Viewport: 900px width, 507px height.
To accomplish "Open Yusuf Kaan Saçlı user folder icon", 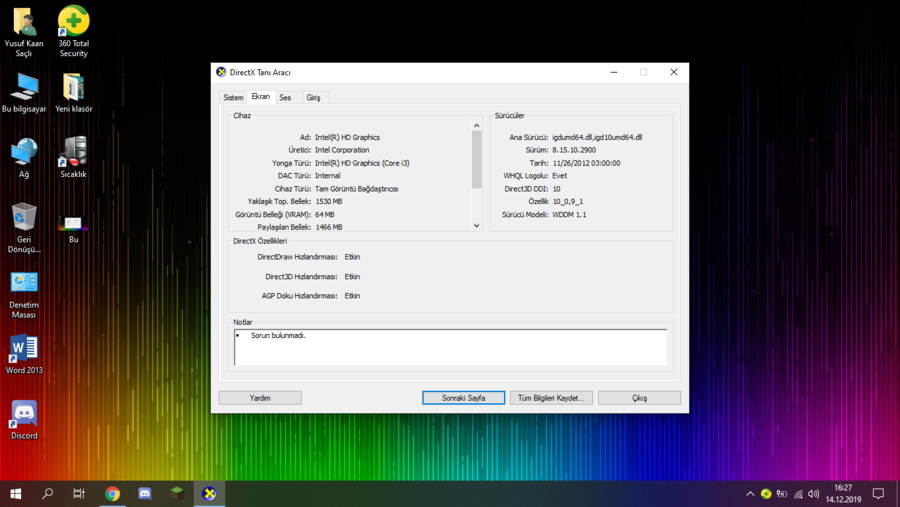I will point(24,32).
